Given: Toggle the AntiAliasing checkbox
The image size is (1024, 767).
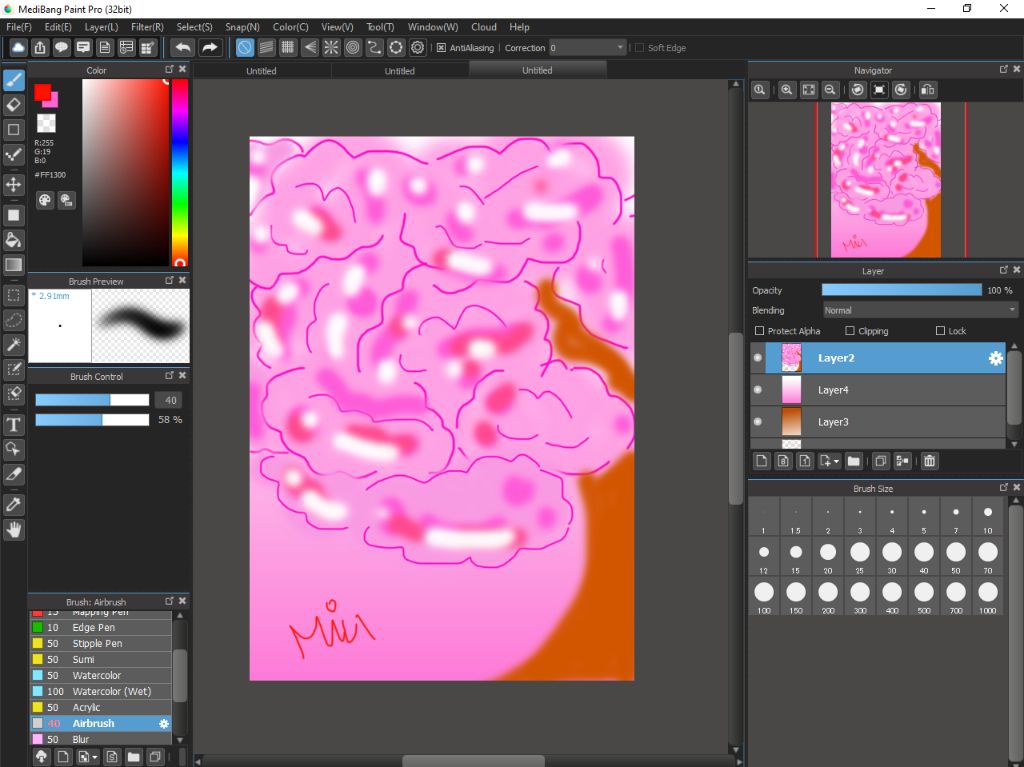Looking at the screenshot, I should [441, 48].
